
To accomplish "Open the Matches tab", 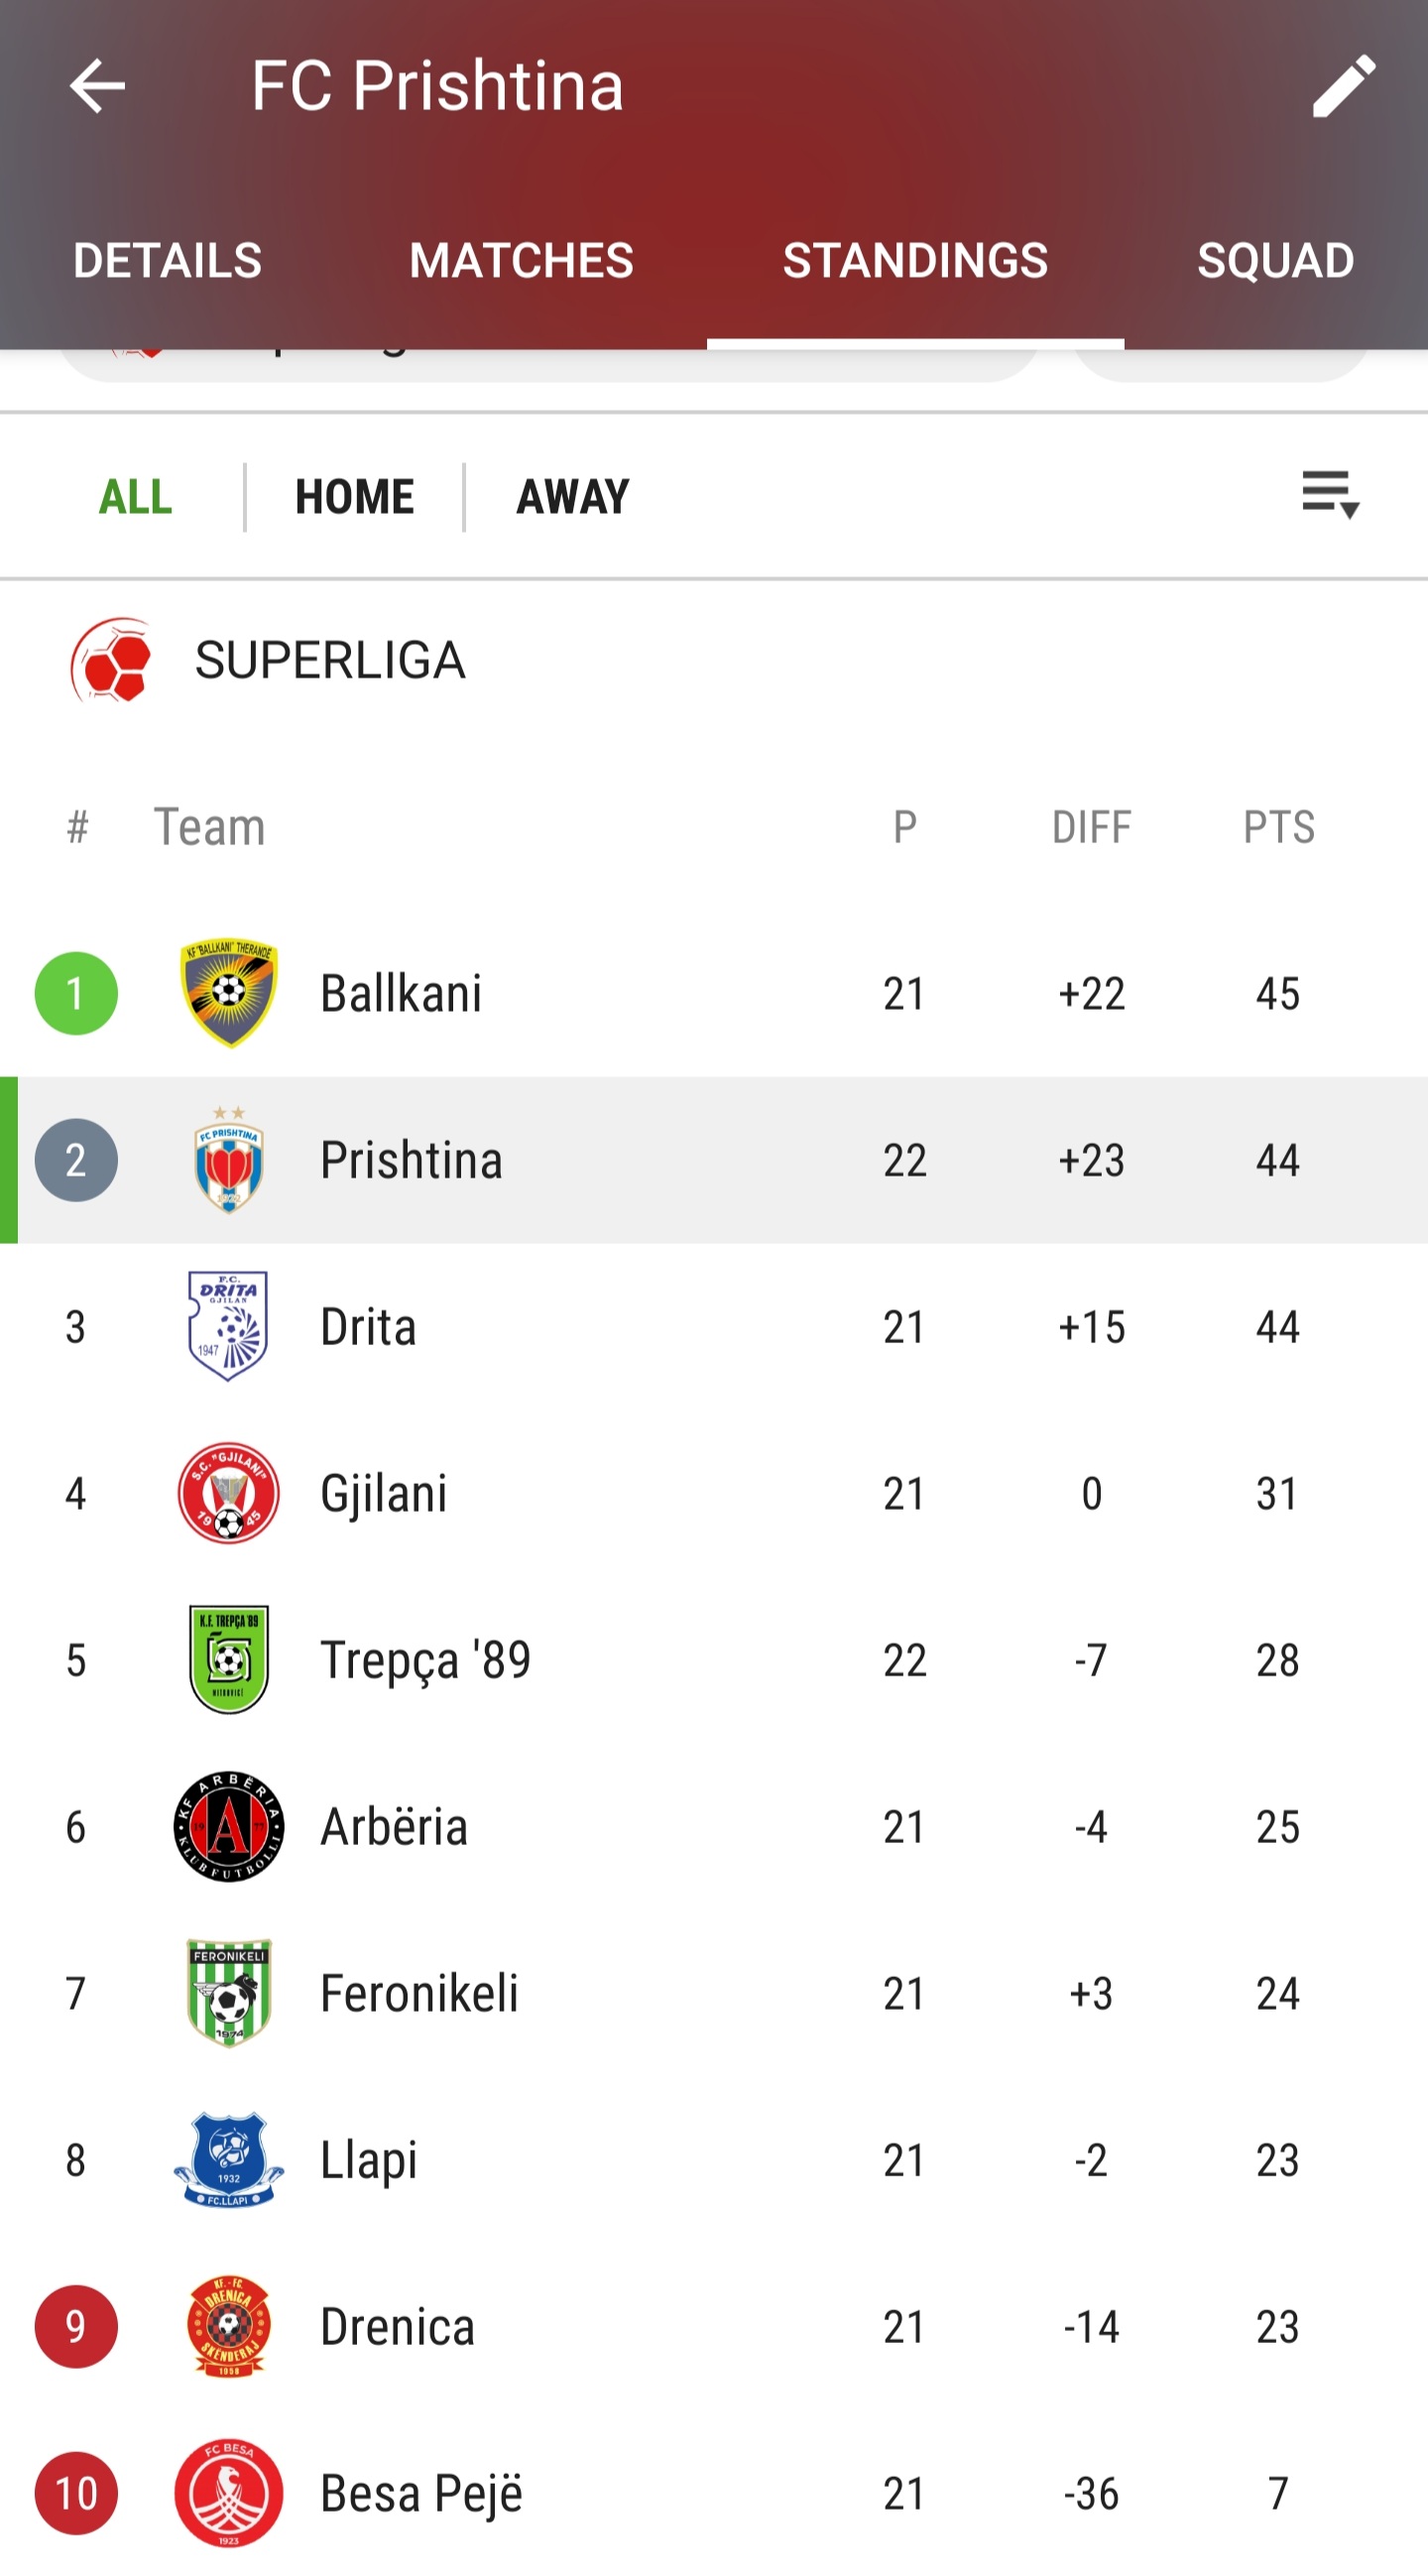I will [x=521, y=261].
